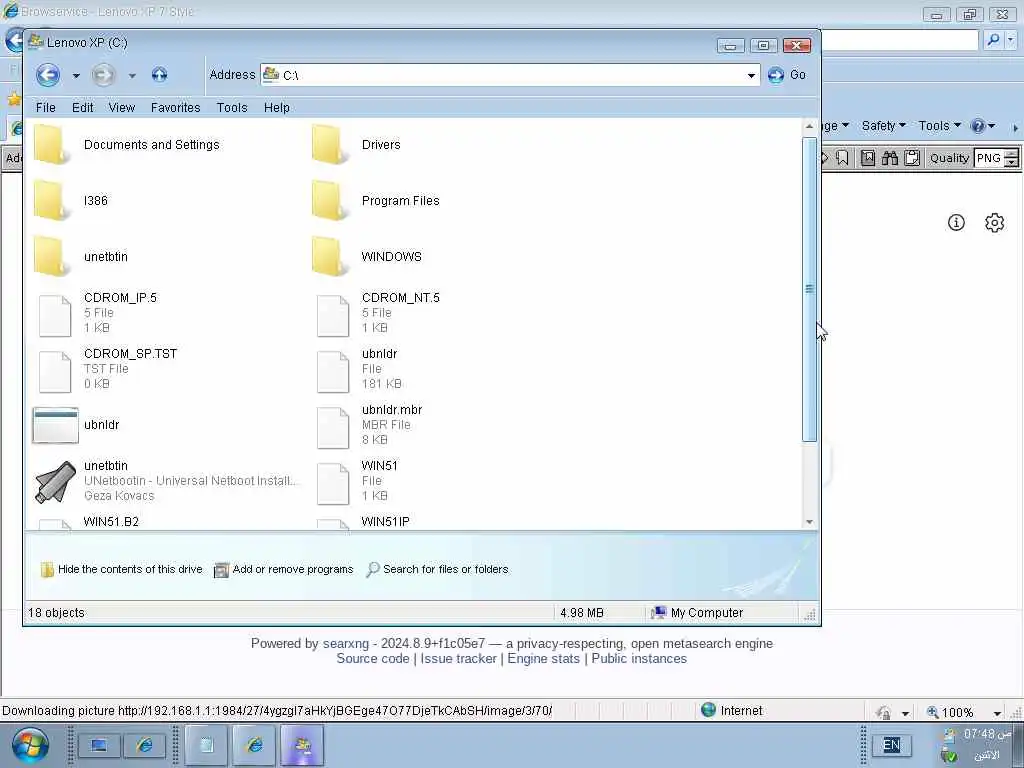This screenshot has width=1024, height=768.
Task: Click Search for files or folders
Action: pos(437,569)
